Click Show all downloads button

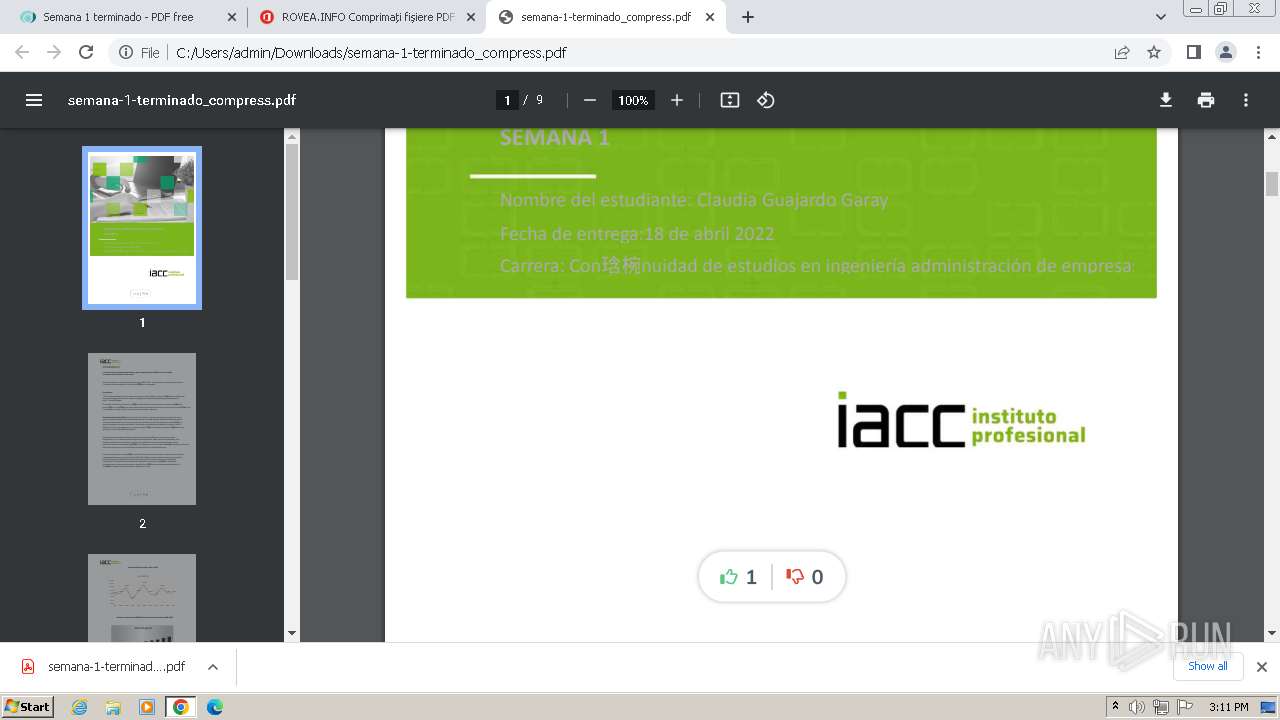[x=1208, y=666]
